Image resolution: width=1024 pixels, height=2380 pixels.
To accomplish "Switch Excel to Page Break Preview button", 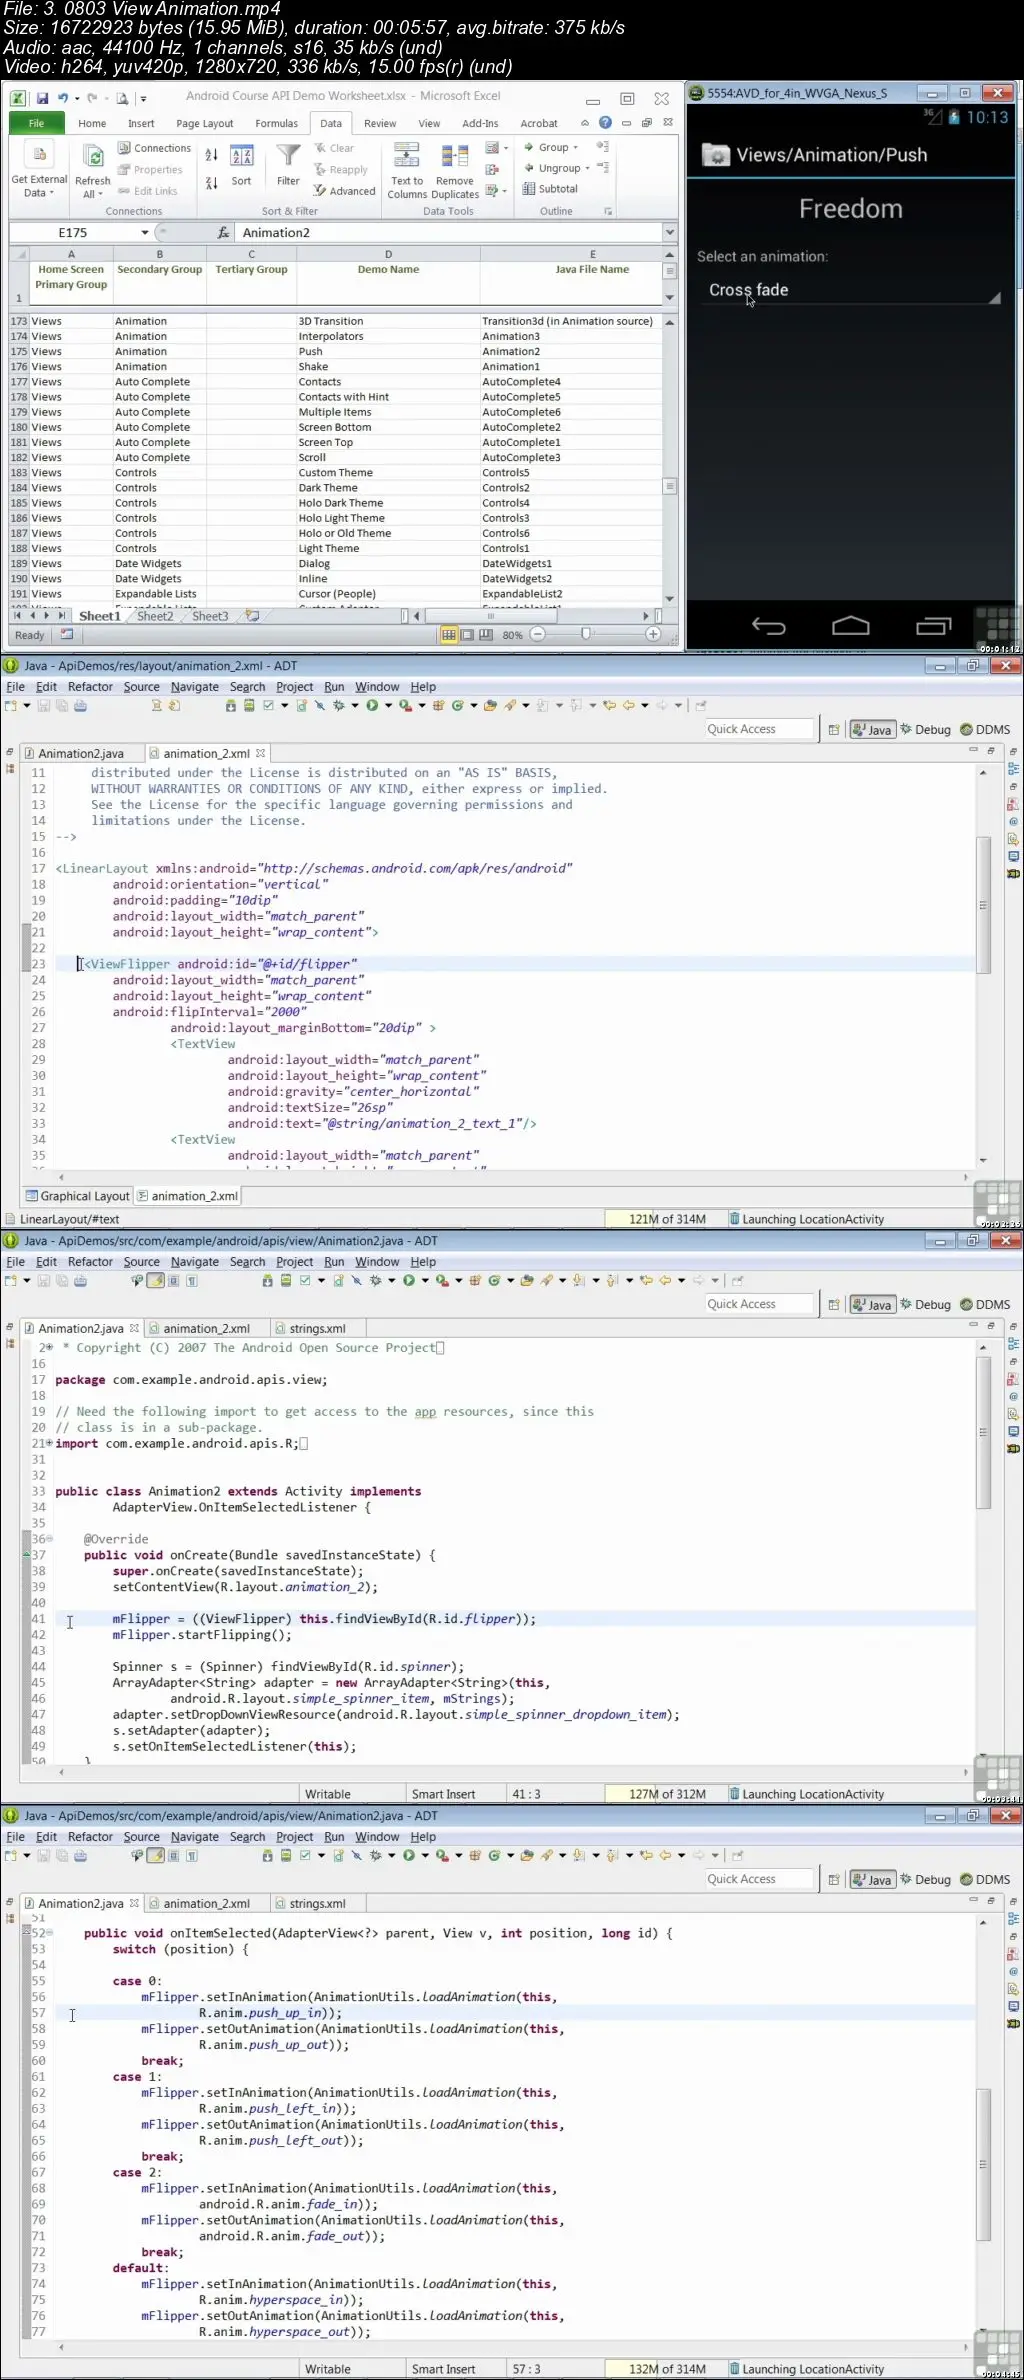I will (x=485, y=635).
